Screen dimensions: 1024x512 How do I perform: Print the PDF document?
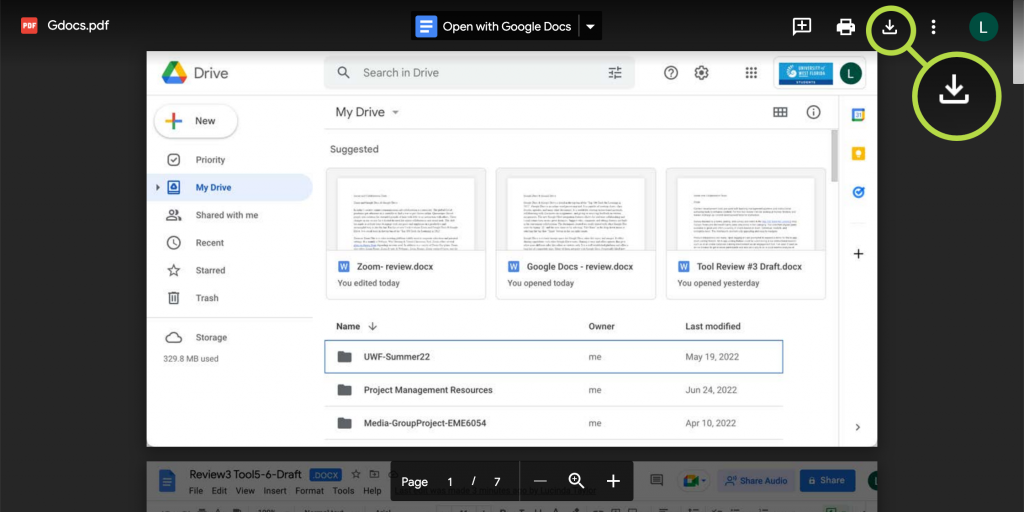[846, 27]
